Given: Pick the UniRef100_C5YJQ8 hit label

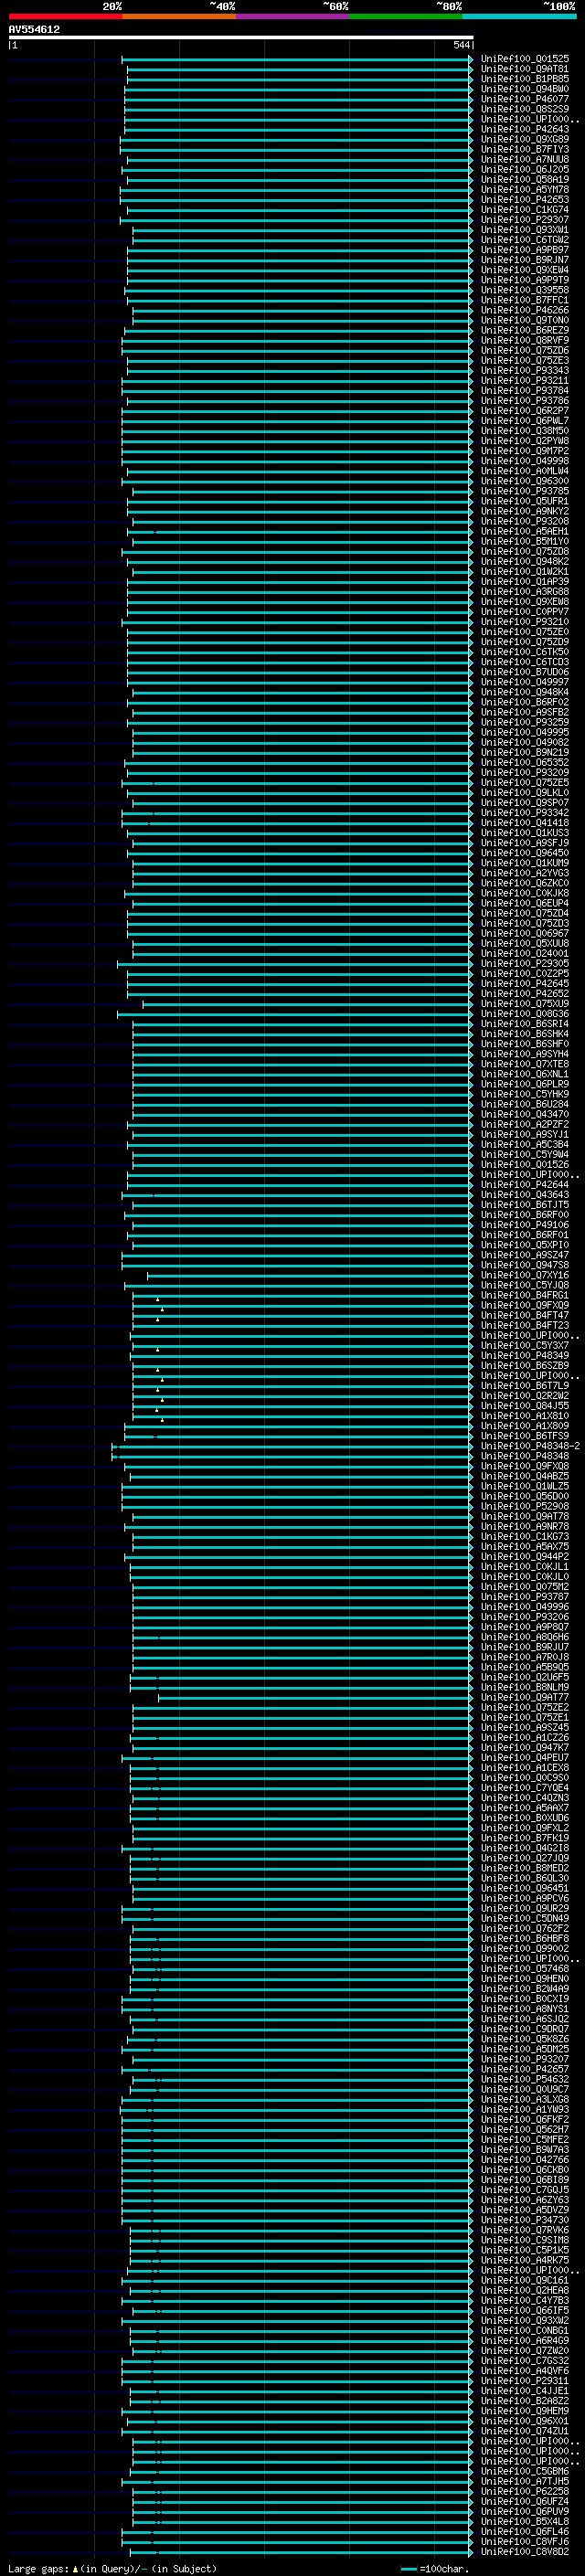Looking at the screenshot, I should tap(525, 1285).
